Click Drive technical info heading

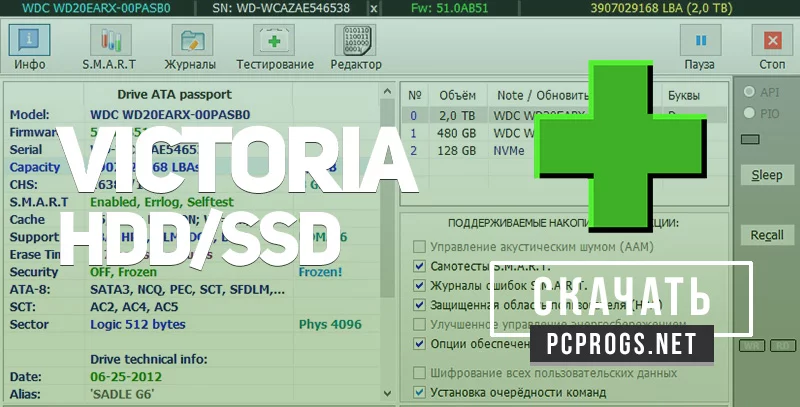point(149,359)
